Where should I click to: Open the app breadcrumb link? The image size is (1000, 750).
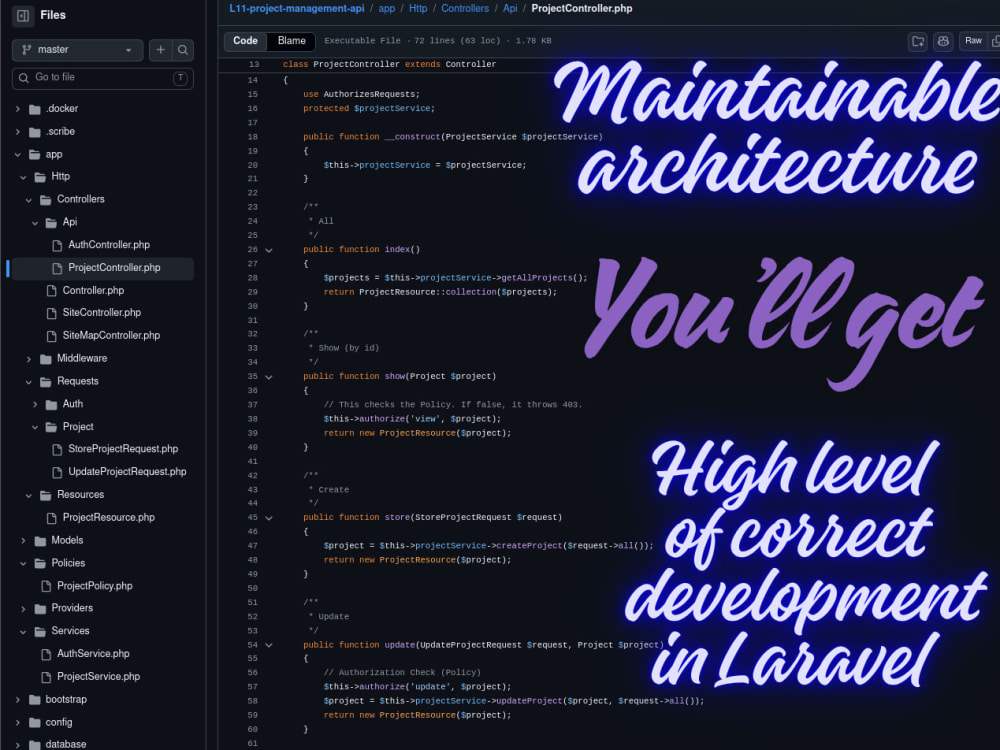point(386,8)
